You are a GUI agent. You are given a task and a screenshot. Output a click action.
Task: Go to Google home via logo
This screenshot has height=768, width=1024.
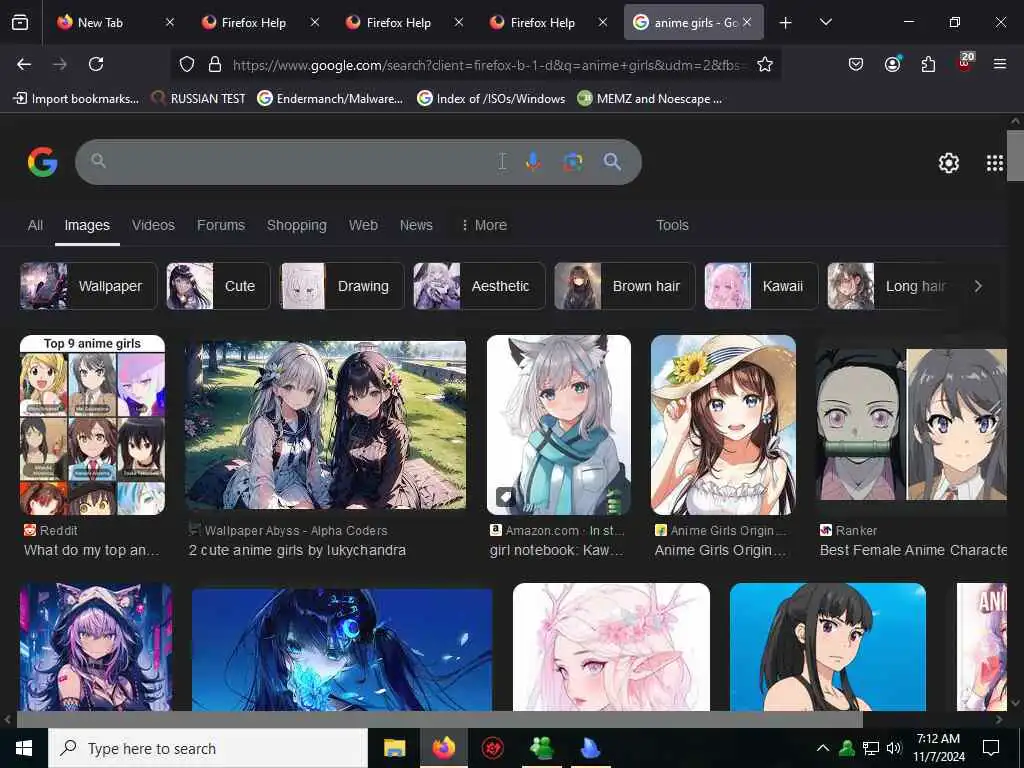[42, 161]
